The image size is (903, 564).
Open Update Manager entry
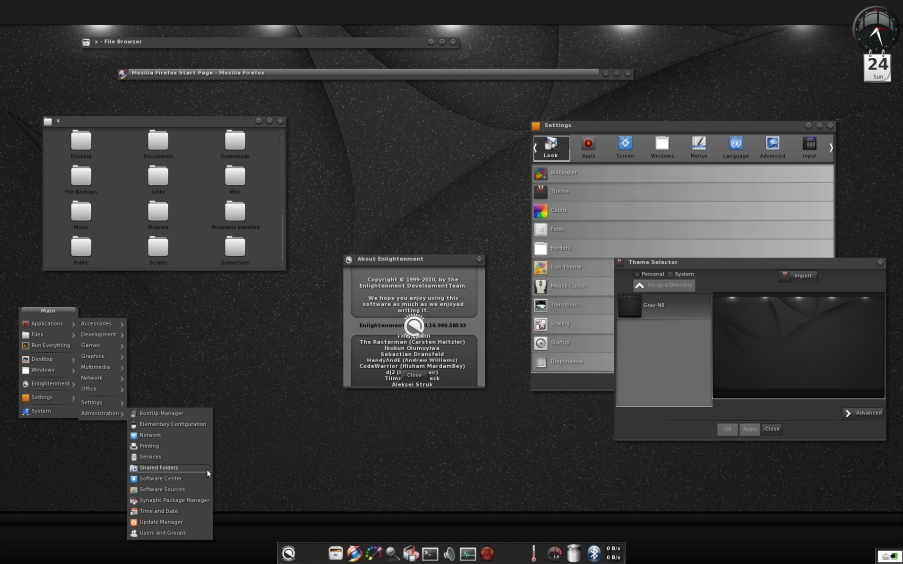pyautogui.click(x=170, y=523)
